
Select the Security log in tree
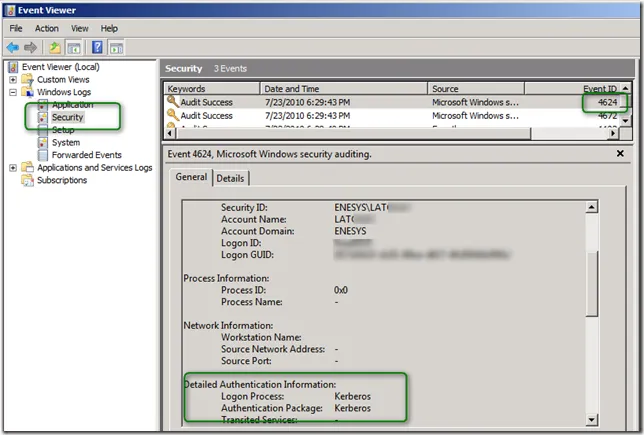tap(68, 117)
